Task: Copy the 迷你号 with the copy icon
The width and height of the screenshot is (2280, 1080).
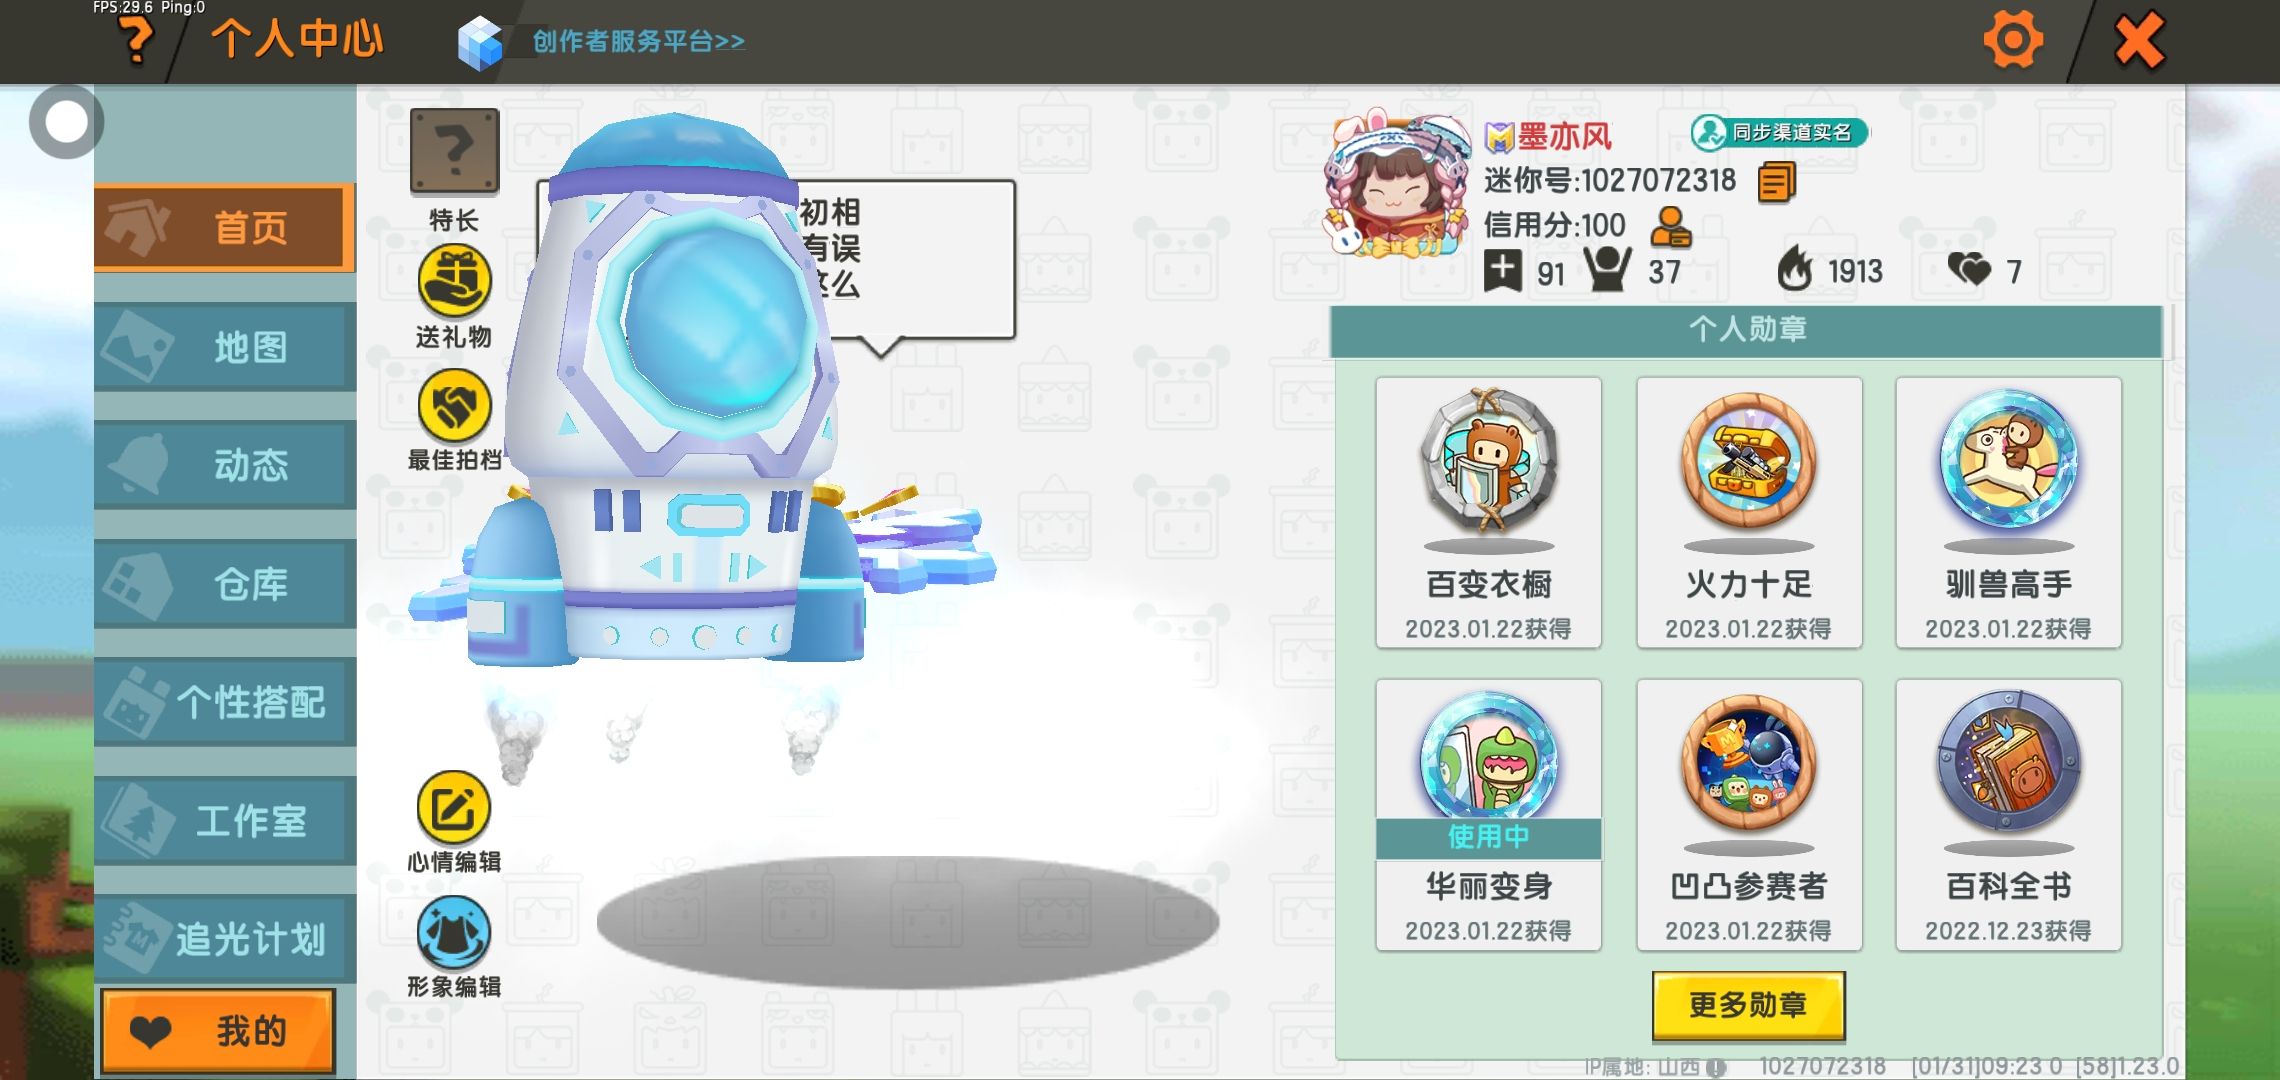Action: [1776, 182]
